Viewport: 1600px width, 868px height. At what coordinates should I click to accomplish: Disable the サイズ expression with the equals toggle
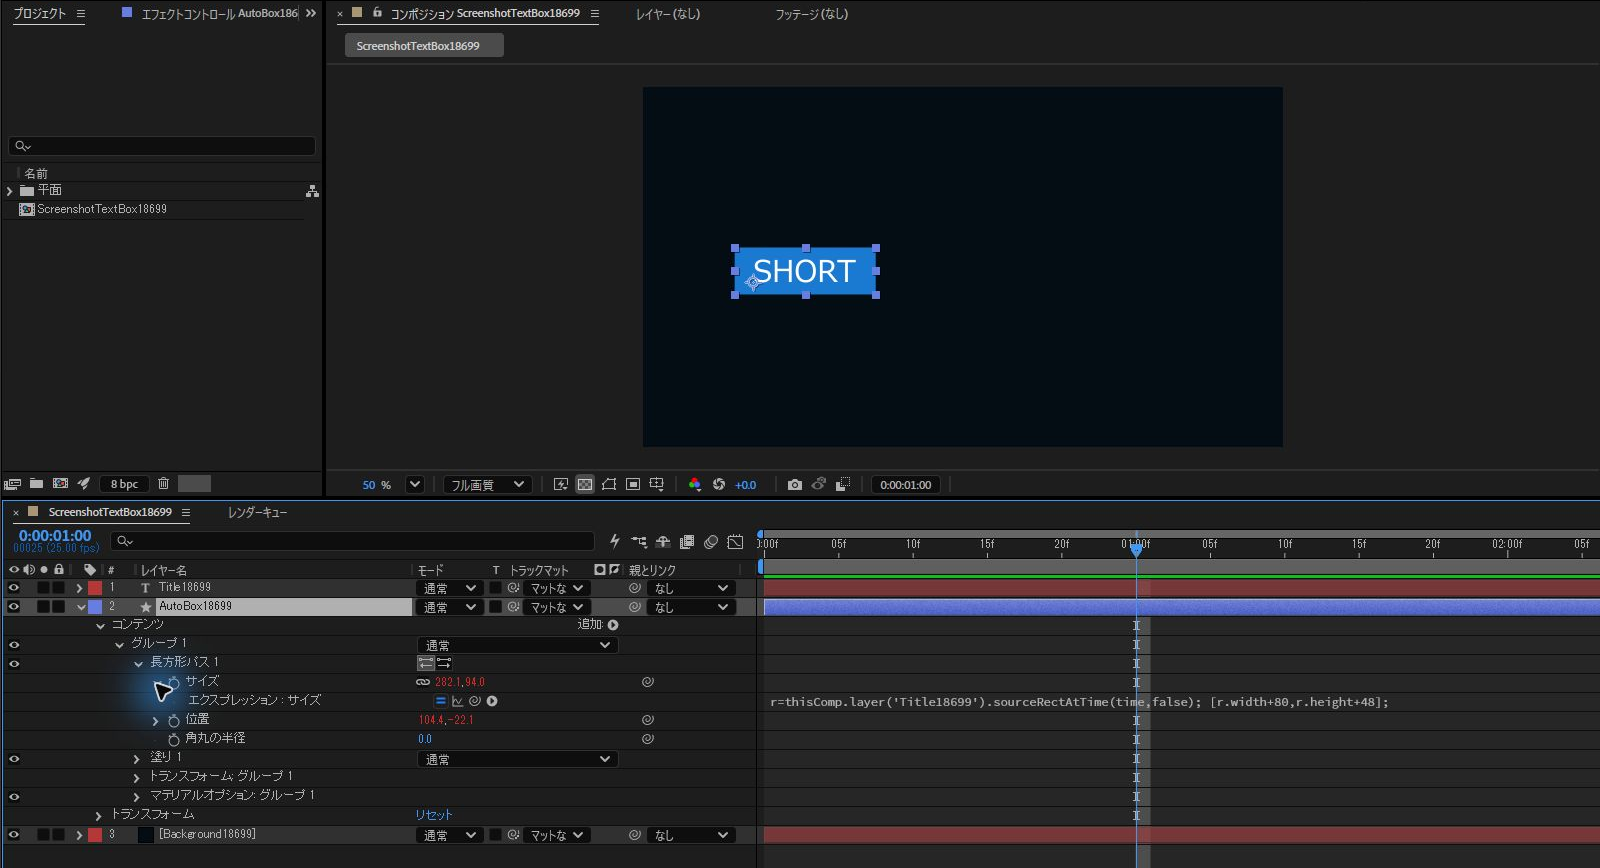[x=440, y=701]
